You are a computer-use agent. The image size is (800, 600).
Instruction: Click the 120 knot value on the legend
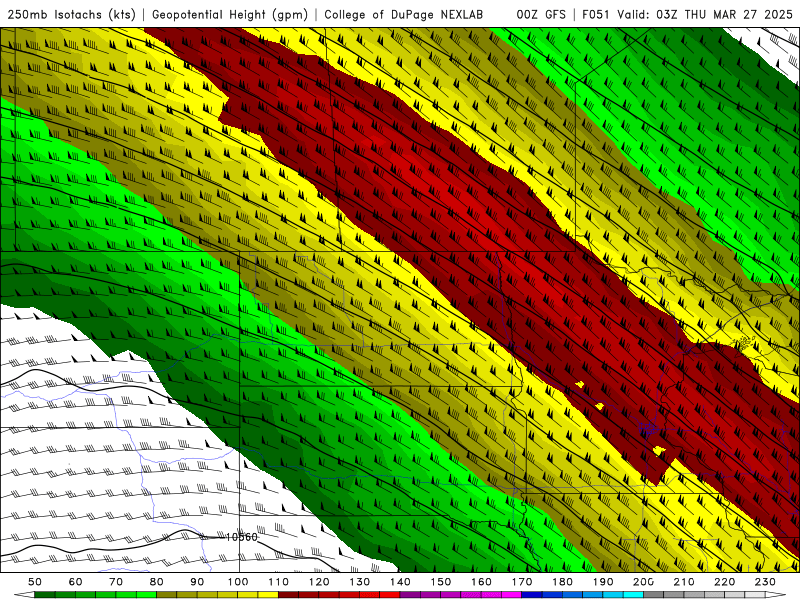tap(319, 582)
